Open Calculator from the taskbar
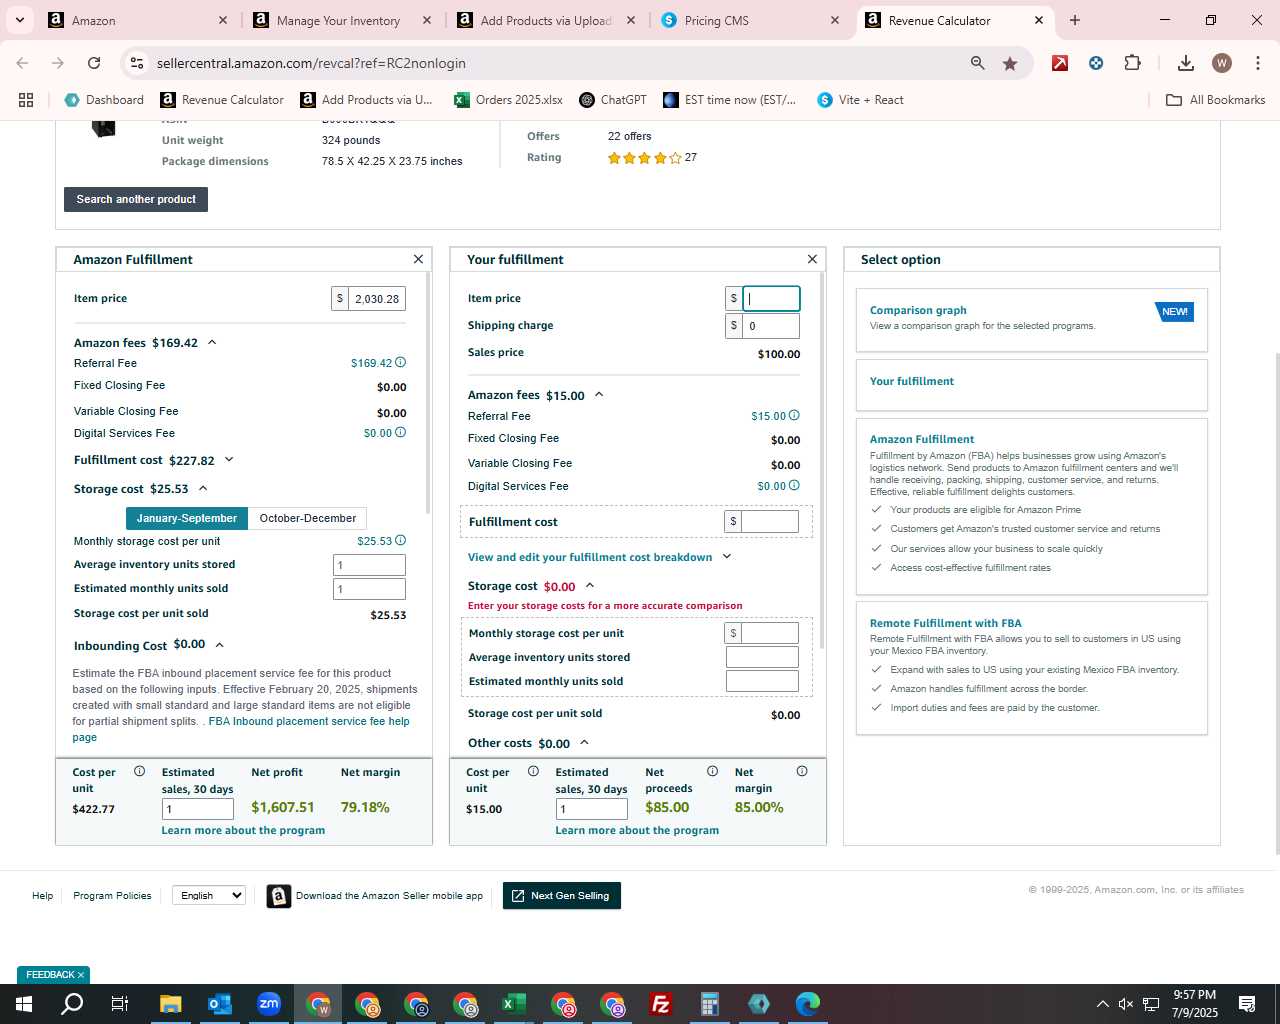The image size is (1280, 1024). click(710, 1004)
